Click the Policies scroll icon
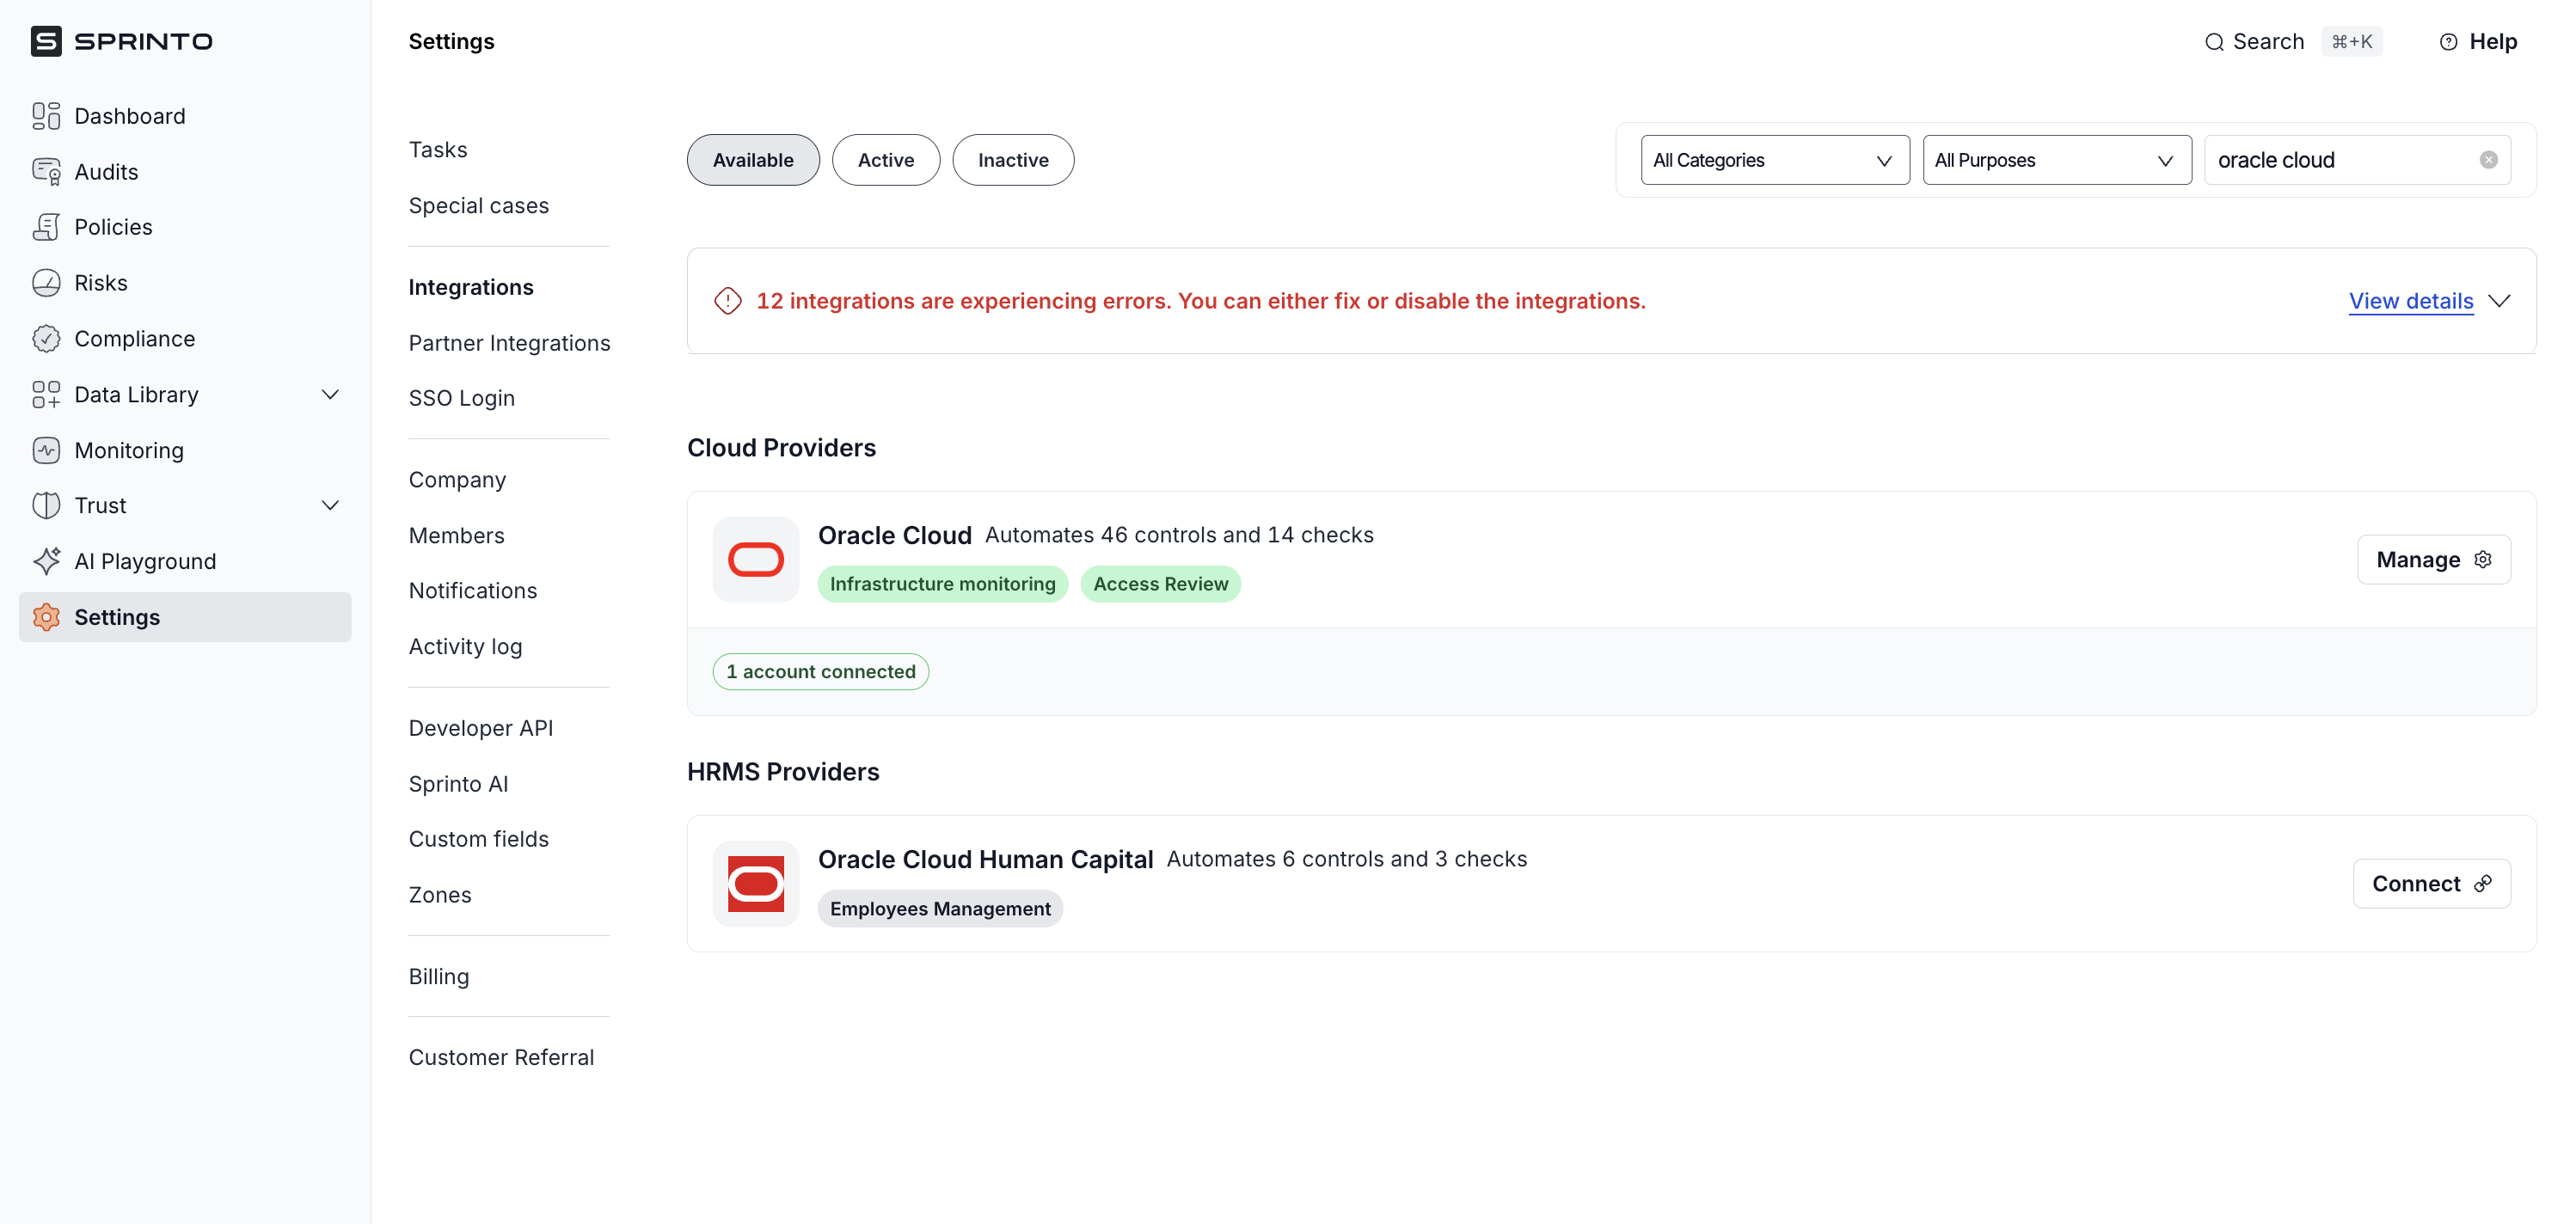This screenshot has width=2576, height=1224. pyautogui.click(x=46, y=227)
